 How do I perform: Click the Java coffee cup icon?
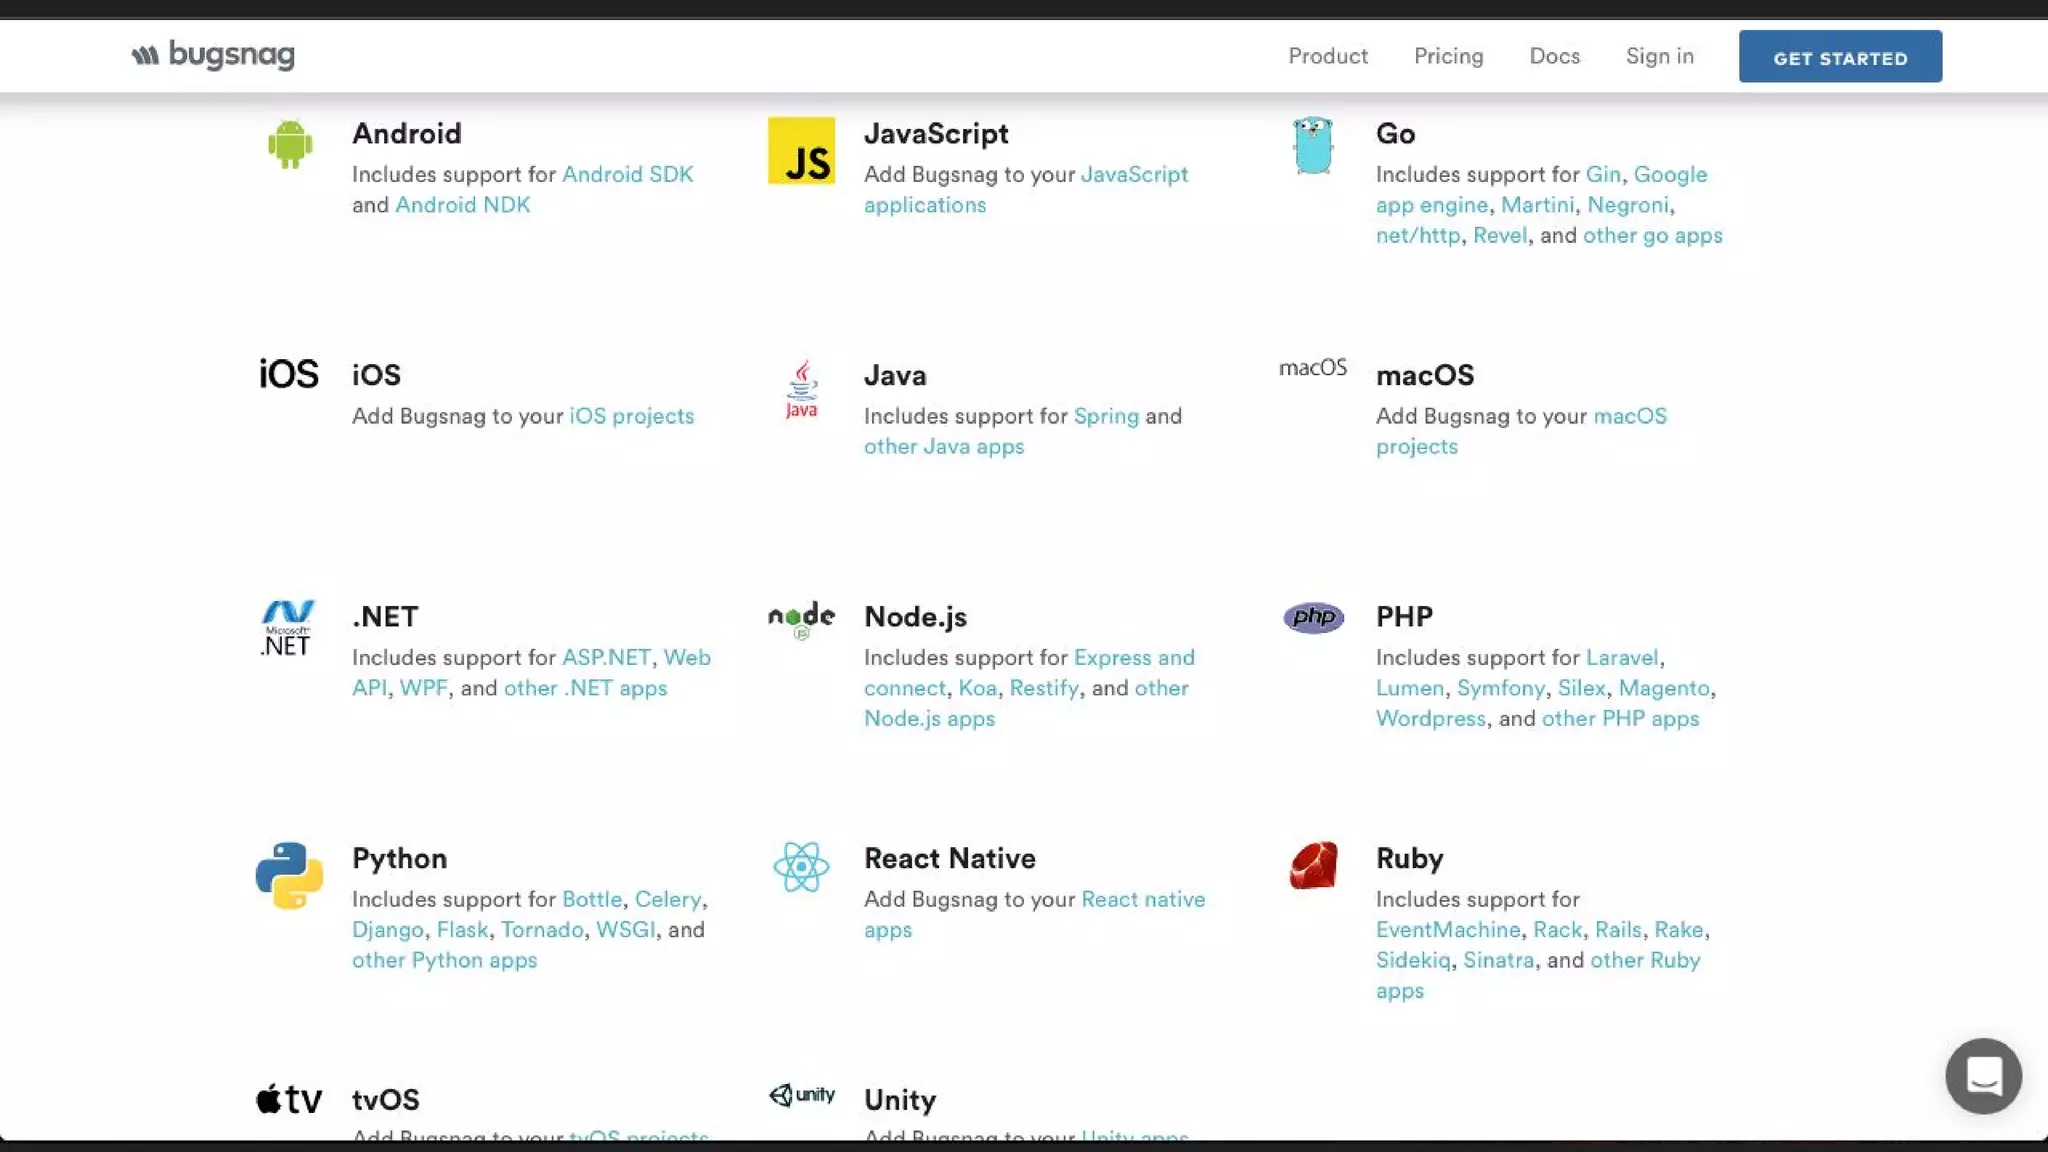(801, 389)
